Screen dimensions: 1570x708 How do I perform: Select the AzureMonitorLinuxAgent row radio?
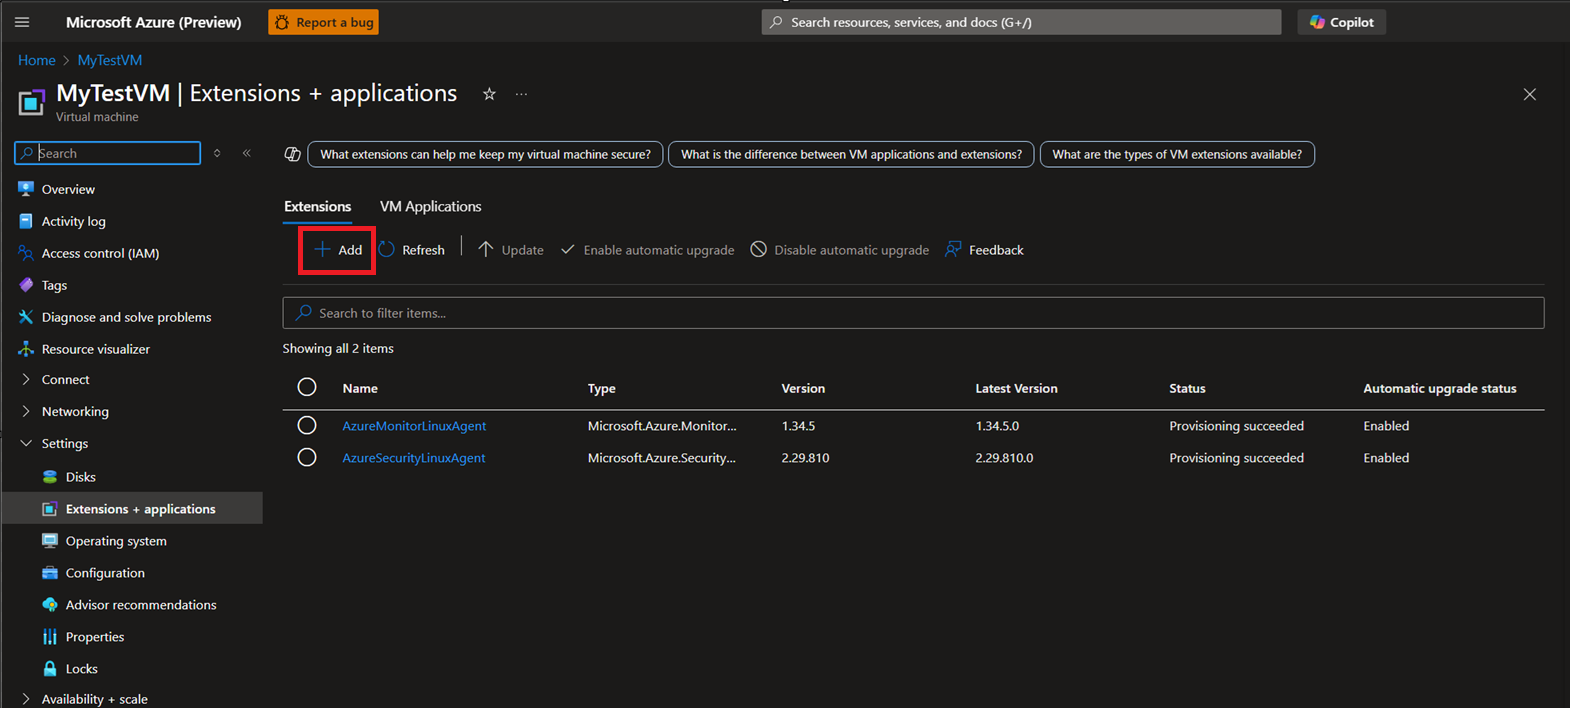pos(307,425)
